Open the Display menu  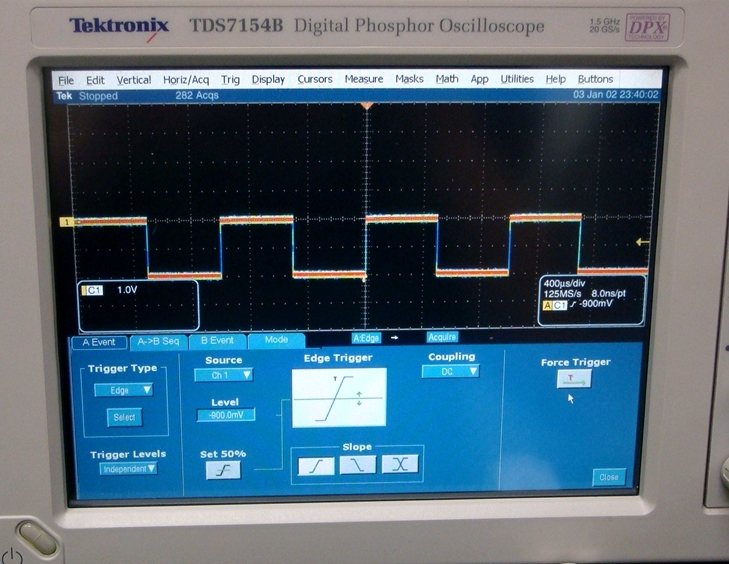(268, 80)
